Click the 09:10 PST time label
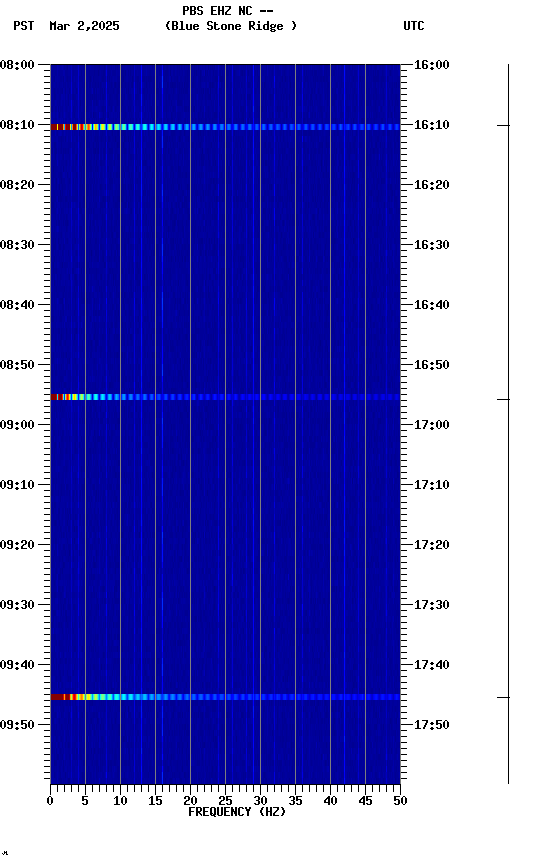This screenshot has height=864, width=552. tap(17, 485)
